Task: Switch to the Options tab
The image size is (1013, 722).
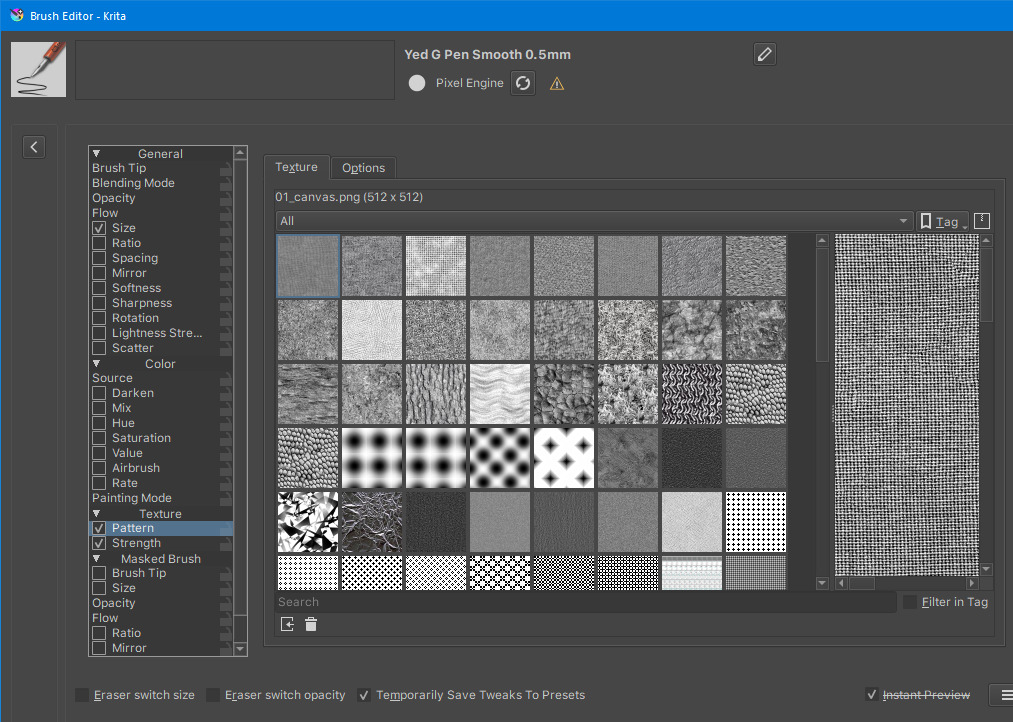Action: tap(363, 168)
